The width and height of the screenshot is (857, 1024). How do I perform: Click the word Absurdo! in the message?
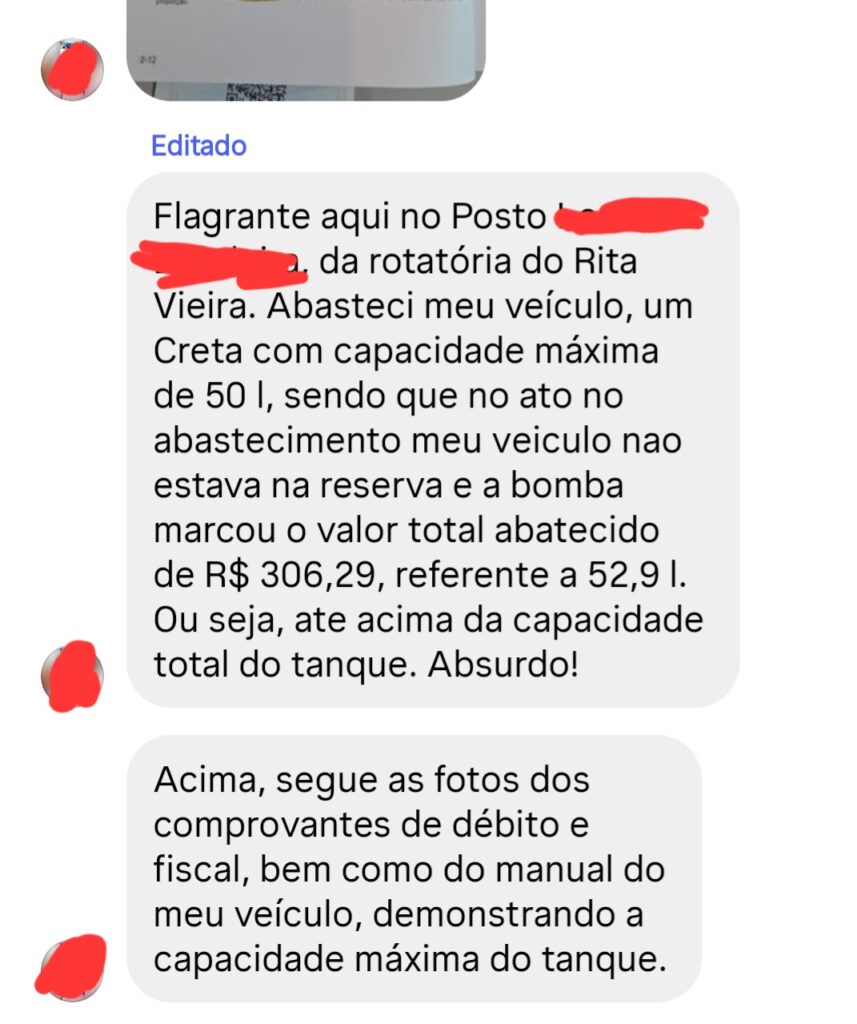tap(503, 664)
